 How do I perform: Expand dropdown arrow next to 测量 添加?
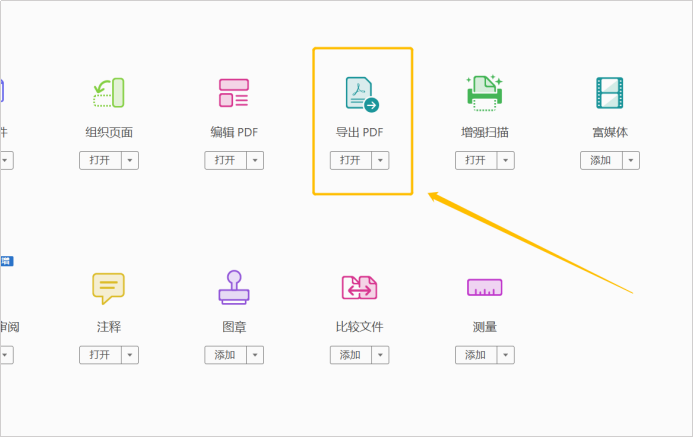tap(505, 355)
